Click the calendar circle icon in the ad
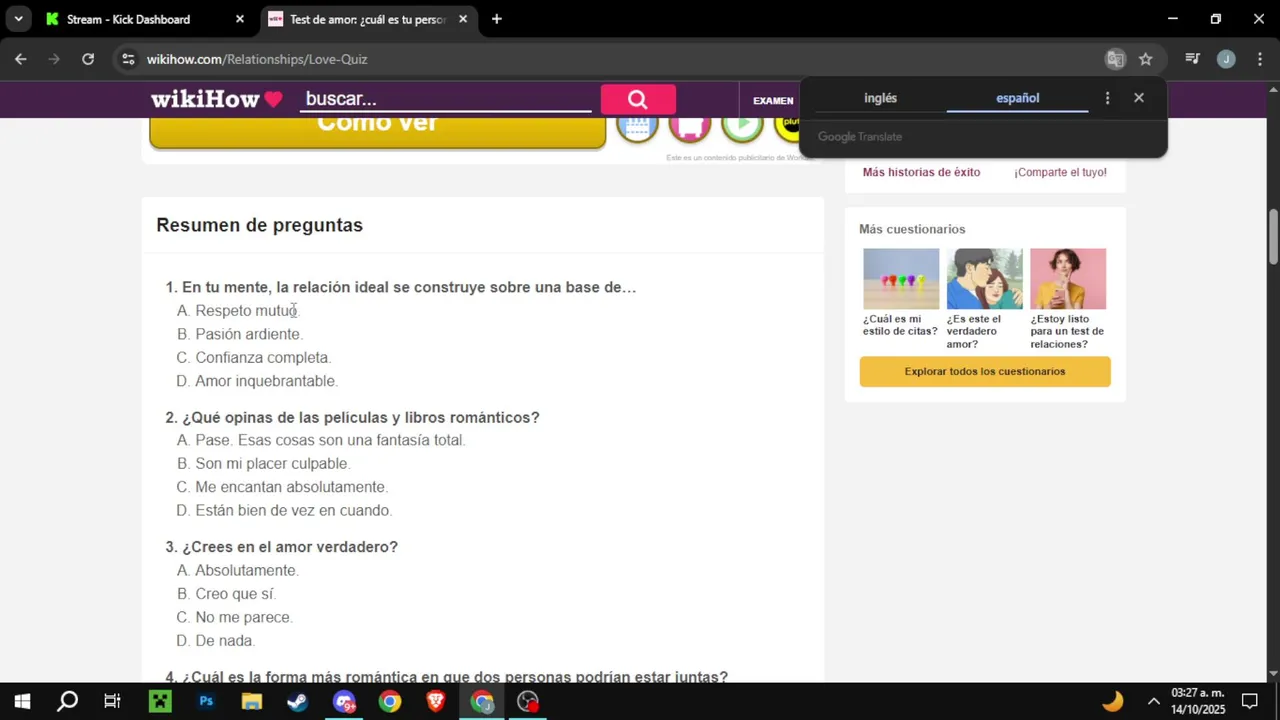 click(x=637, y=125)
